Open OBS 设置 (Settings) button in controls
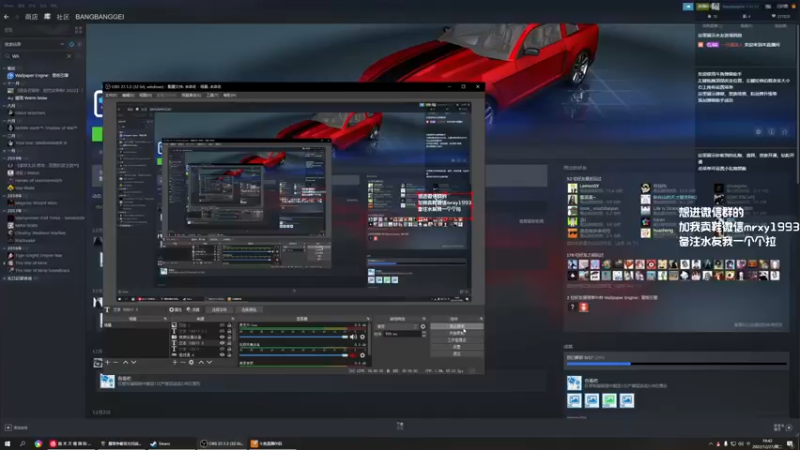The image size is (800, 450). click(x=457, y=347)
